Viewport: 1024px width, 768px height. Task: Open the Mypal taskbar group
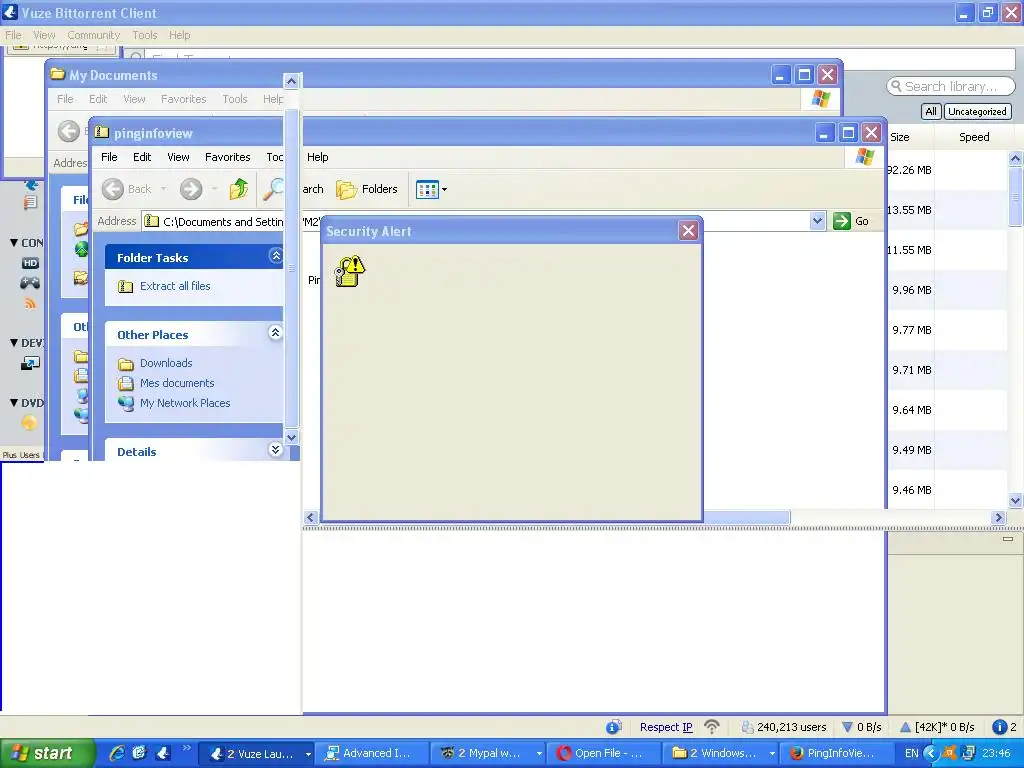coord(488,754)
